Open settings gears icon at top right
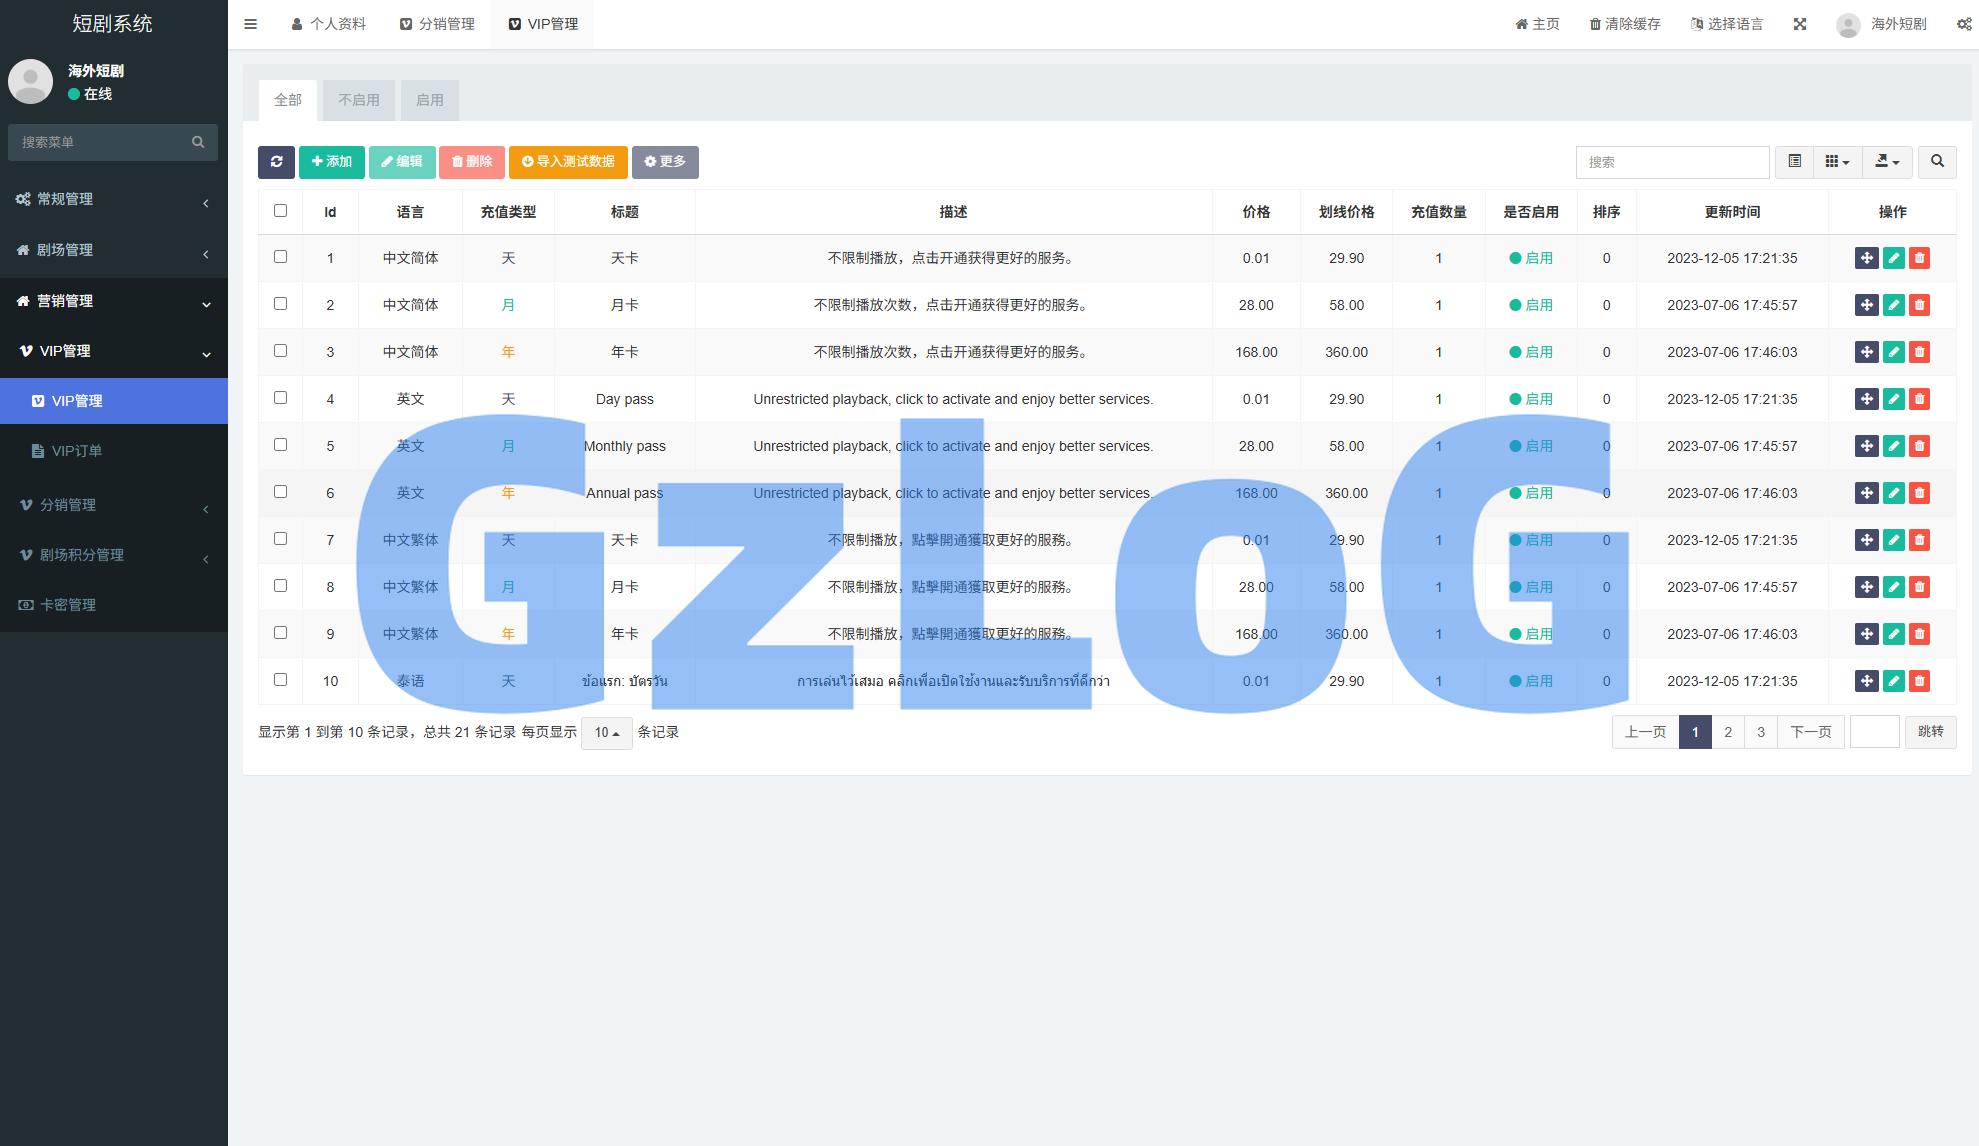1979x1146 pixels. click(1964, 24)
